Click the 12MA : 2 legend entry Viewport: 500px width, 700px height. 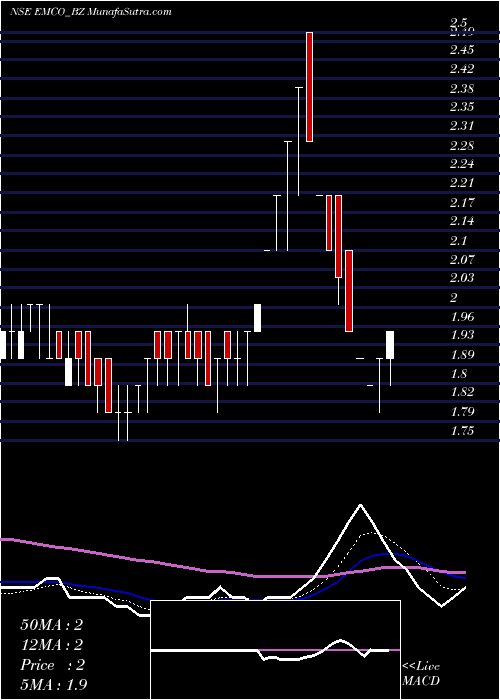click(52, 645)
